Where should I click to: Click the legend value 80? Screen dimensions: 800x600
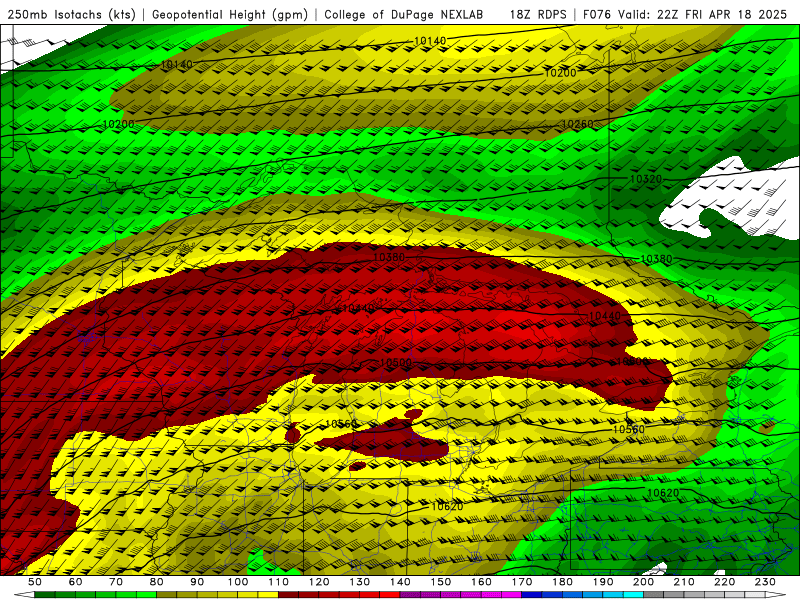pyautogui.click(x=157, y=582)
